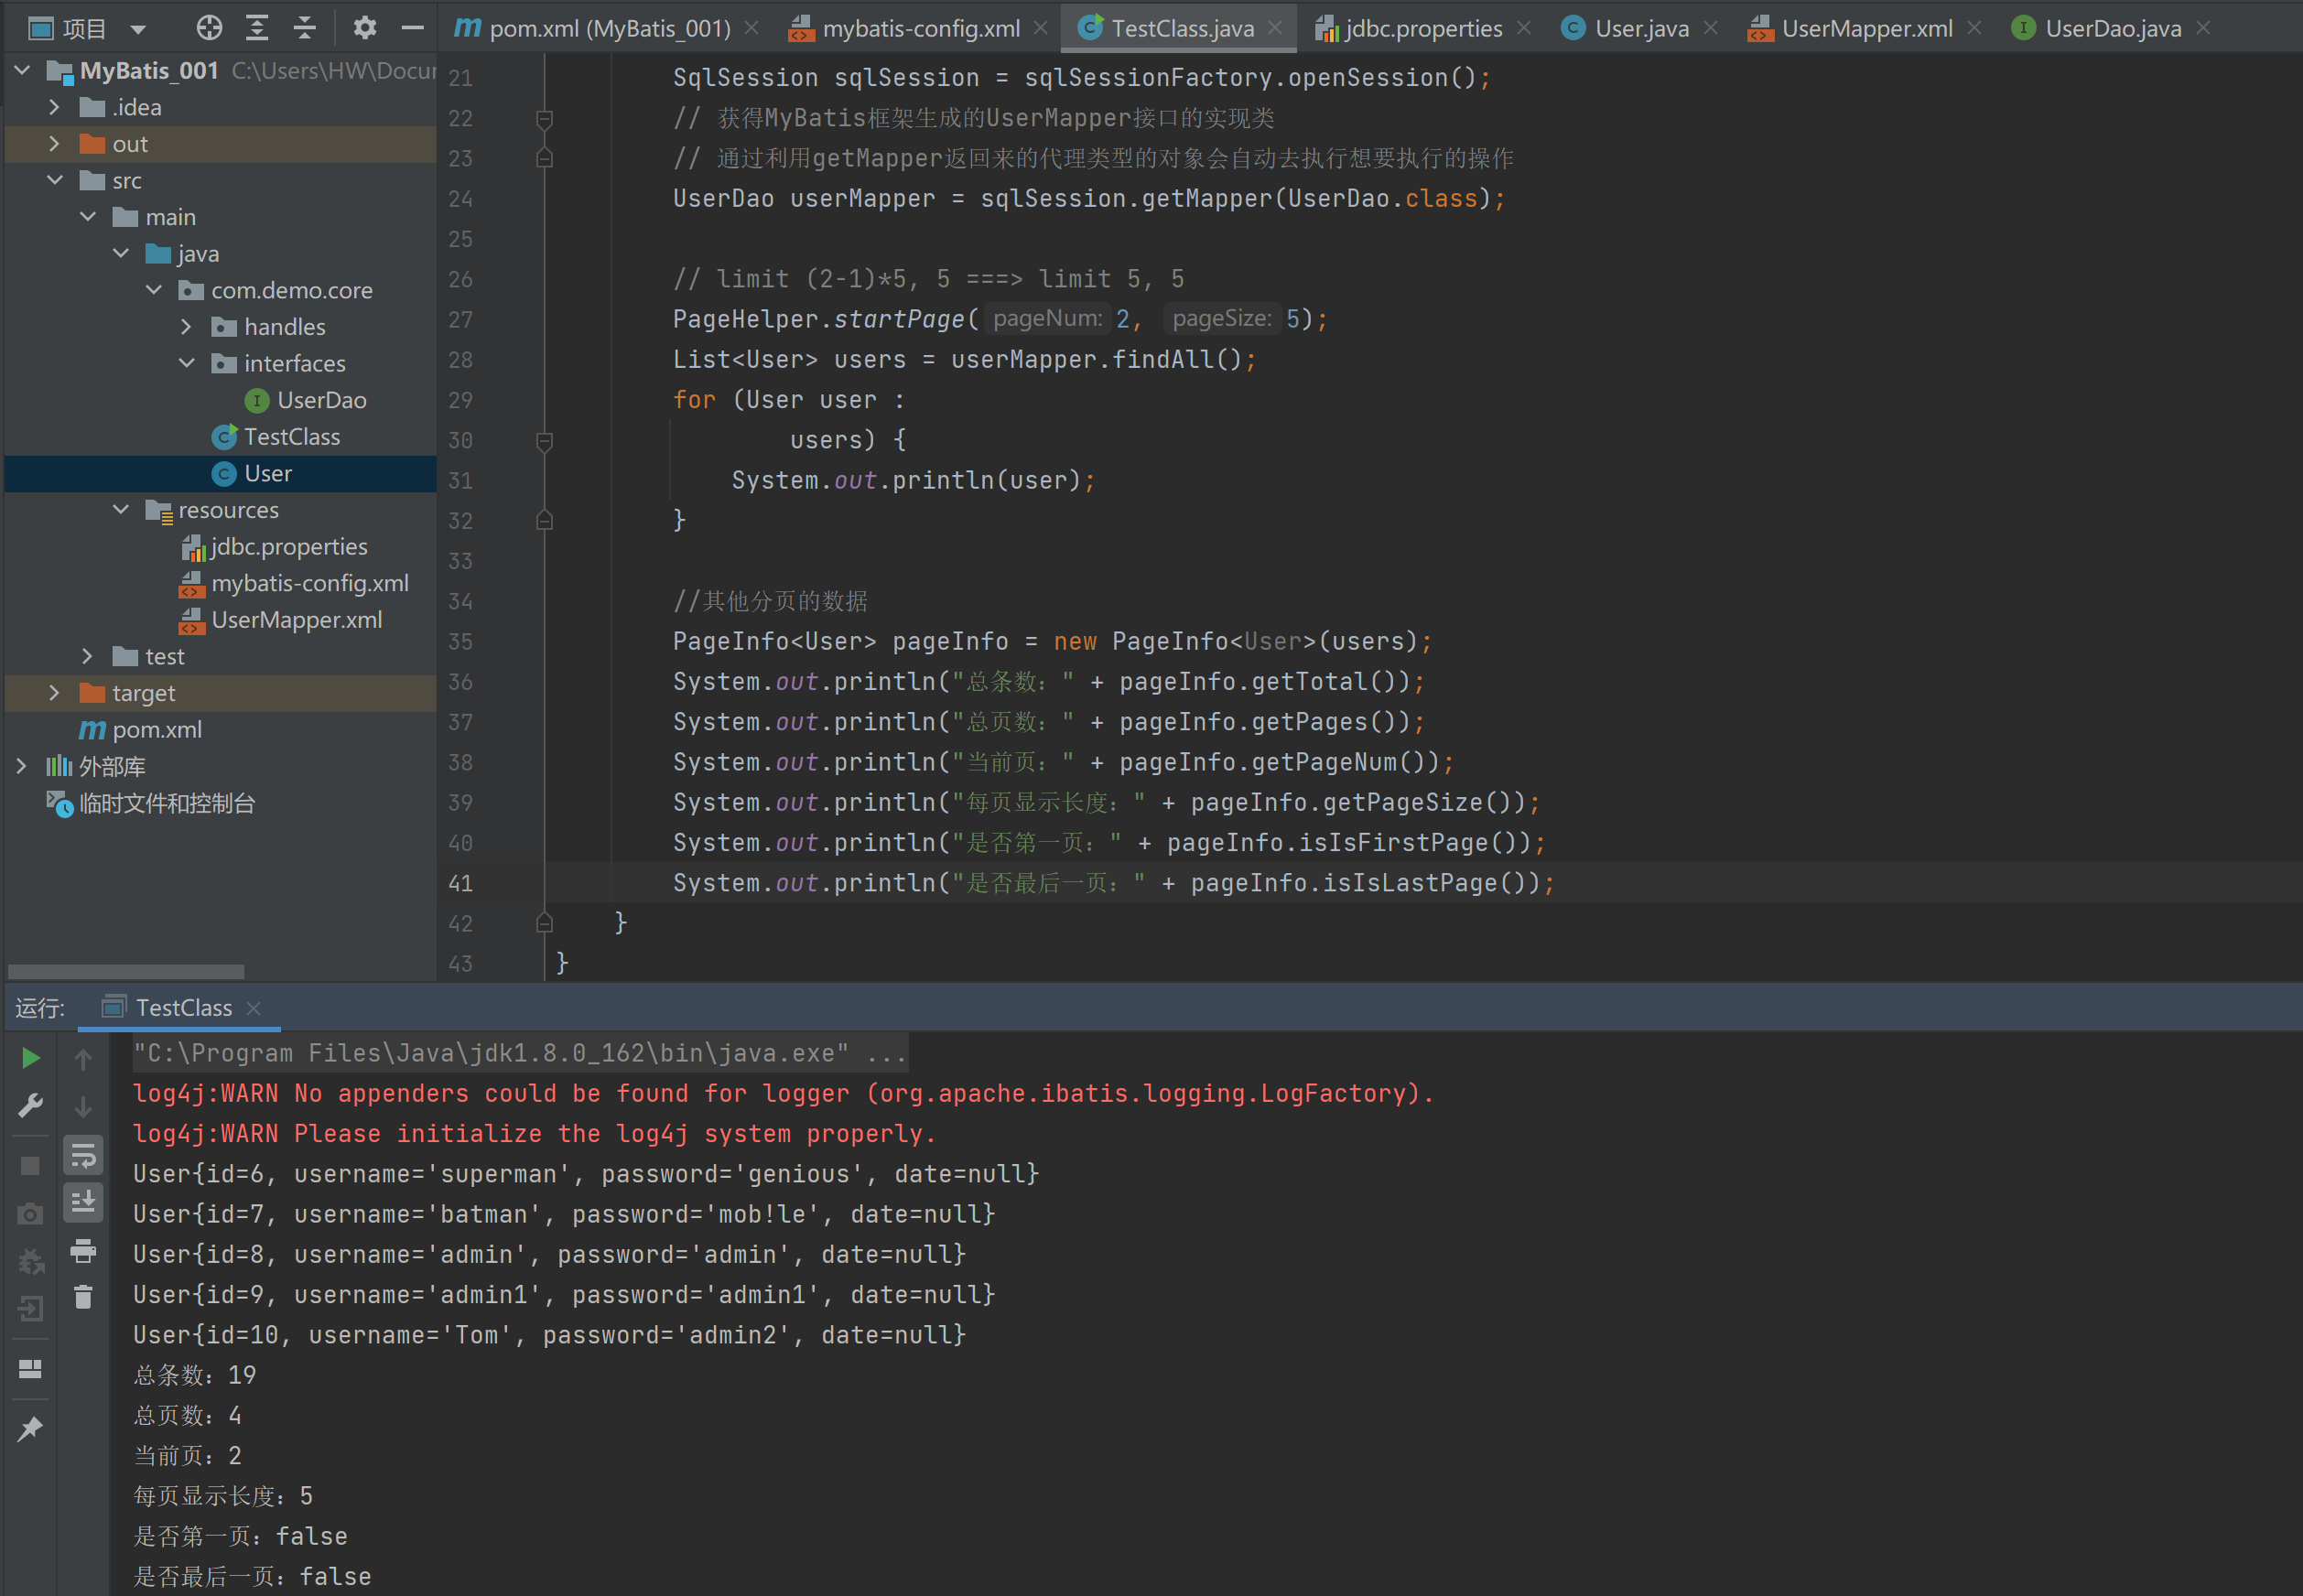Close the TestClass run tab
The image size is (2303, 1596).
[x=254, y=1008]
